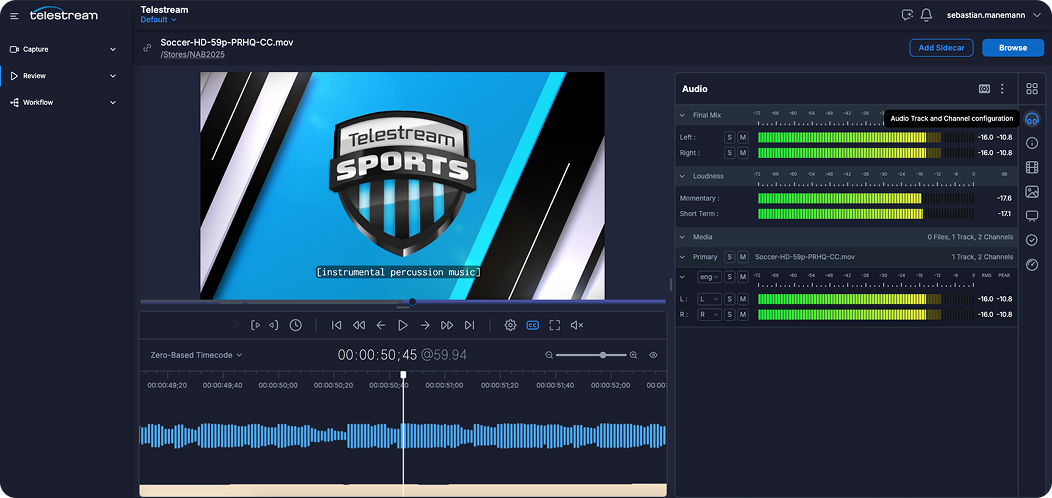Enter fullscreen video mode
The width and height of the screenshot is (1052, 498).
(555, 325)
